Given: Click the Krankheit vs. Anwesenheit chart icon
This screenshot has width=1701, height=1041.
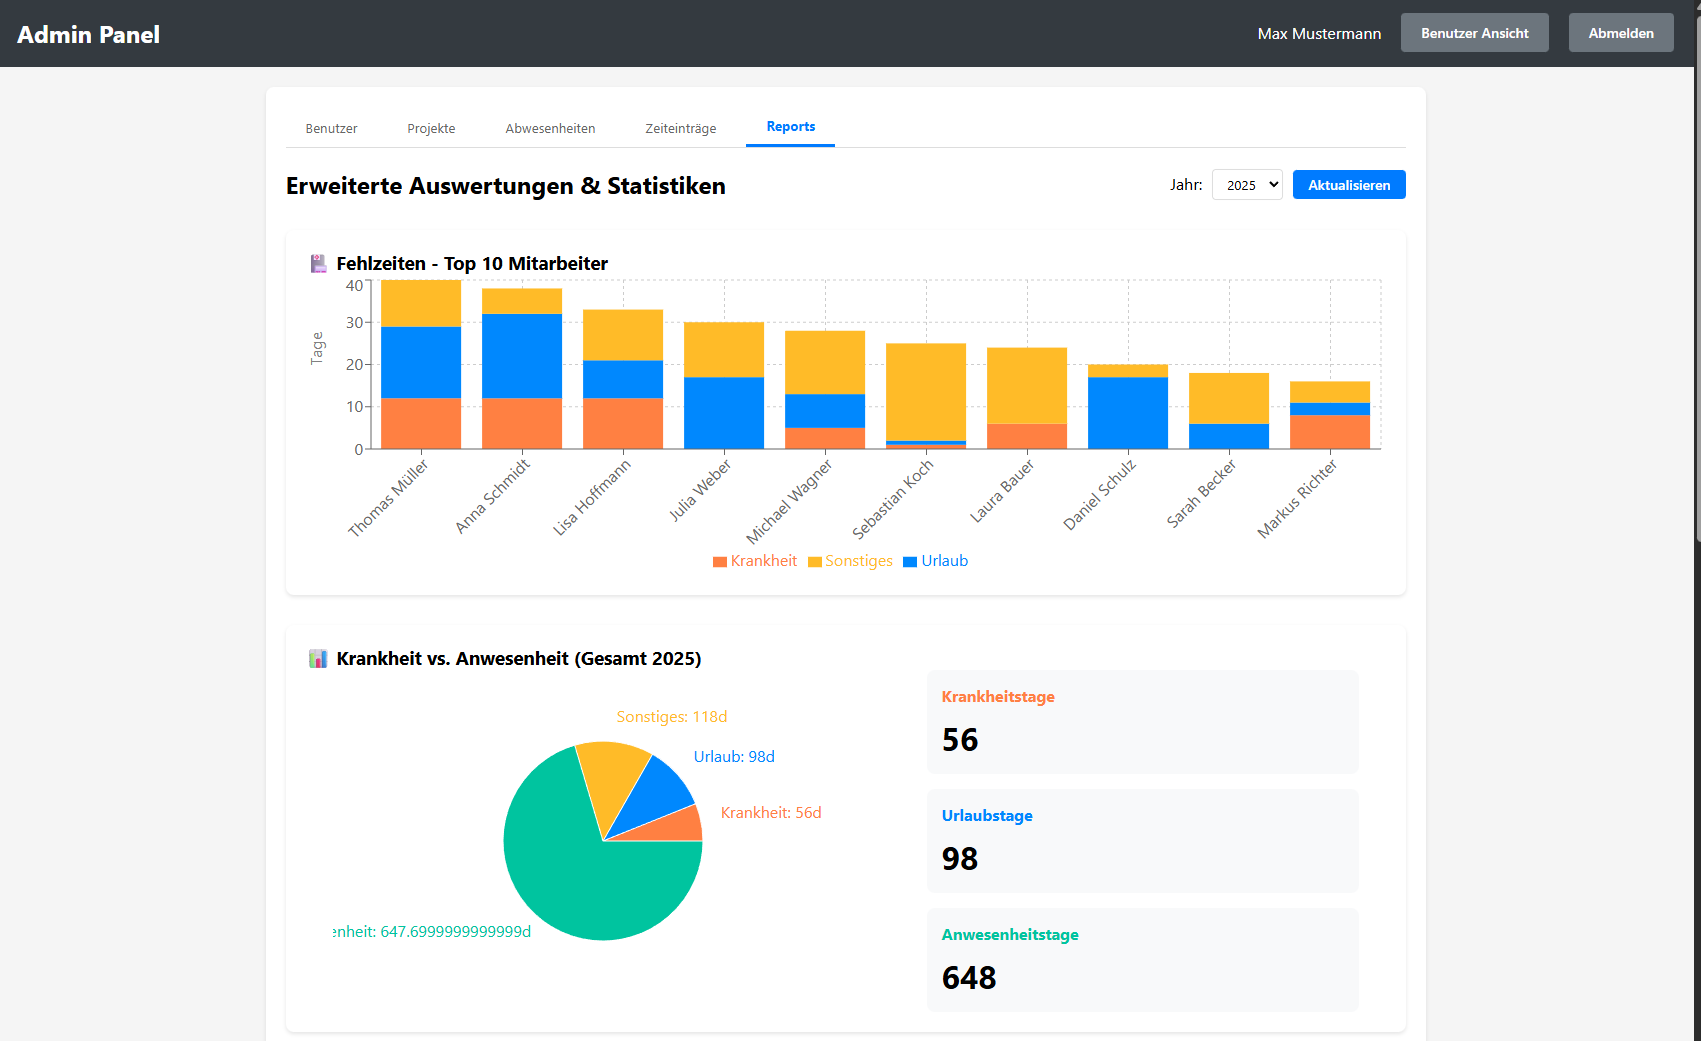Looking at the screenshot, I should click(318, 659).
